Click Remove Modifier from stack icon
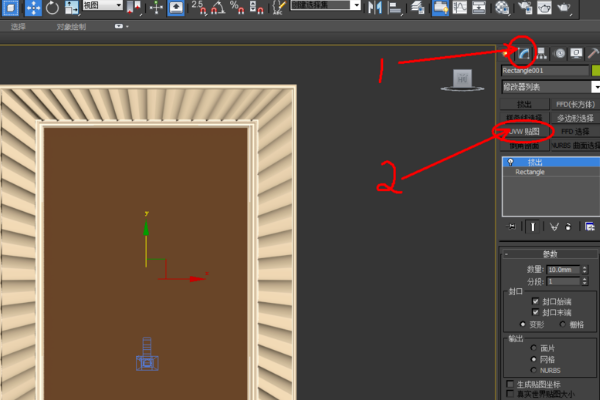 pos(568,227)
